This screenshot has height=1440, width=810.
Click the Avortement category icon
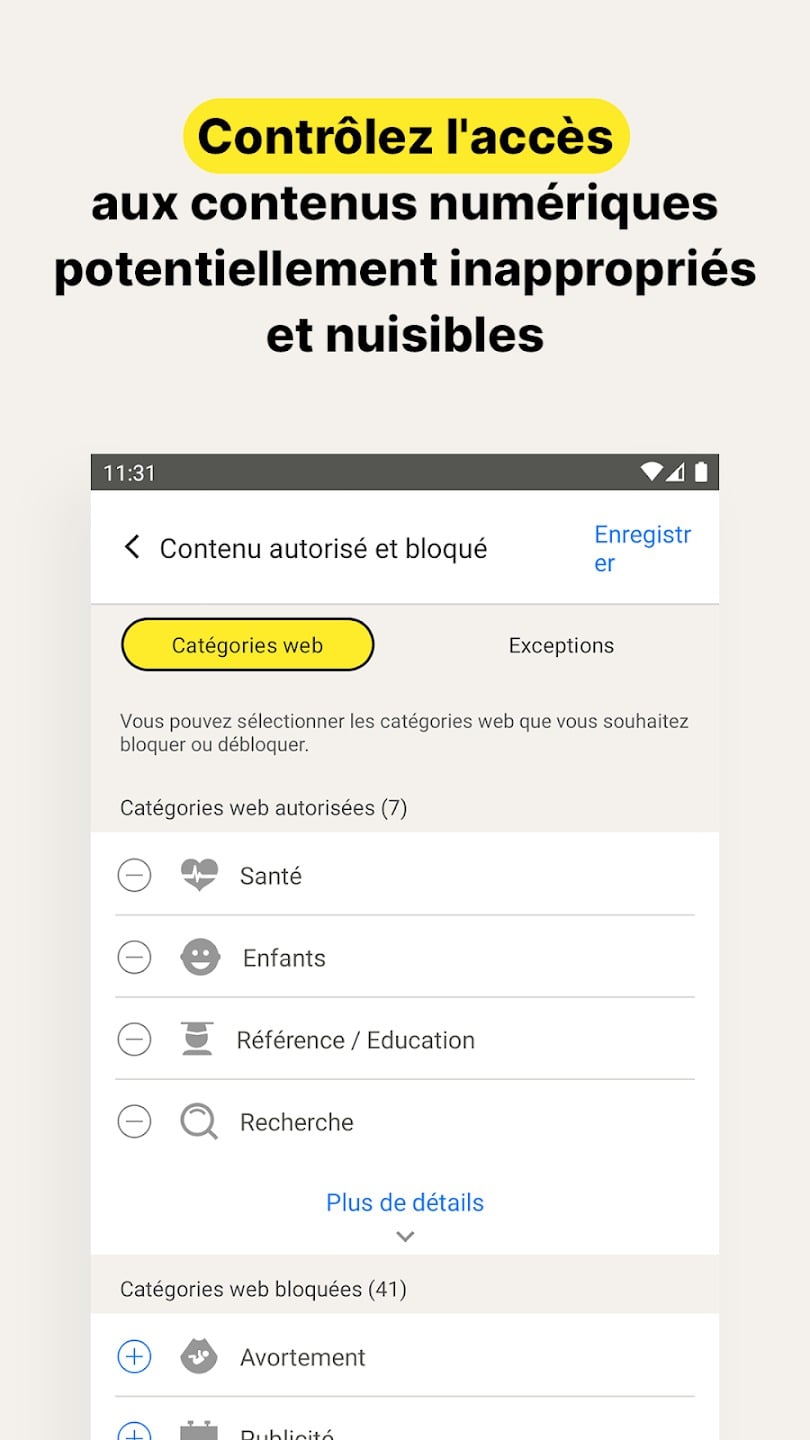coord(199,1356)
